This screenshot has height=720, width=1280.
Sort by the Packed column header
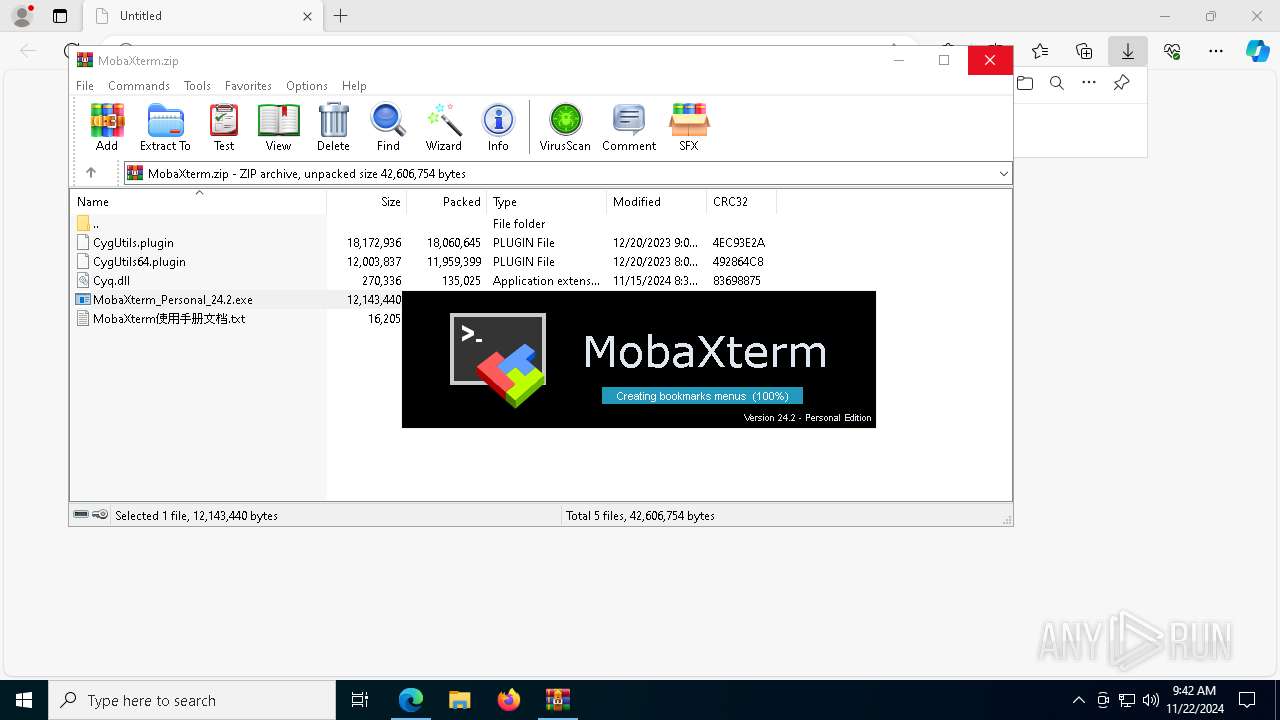[447, 201]
